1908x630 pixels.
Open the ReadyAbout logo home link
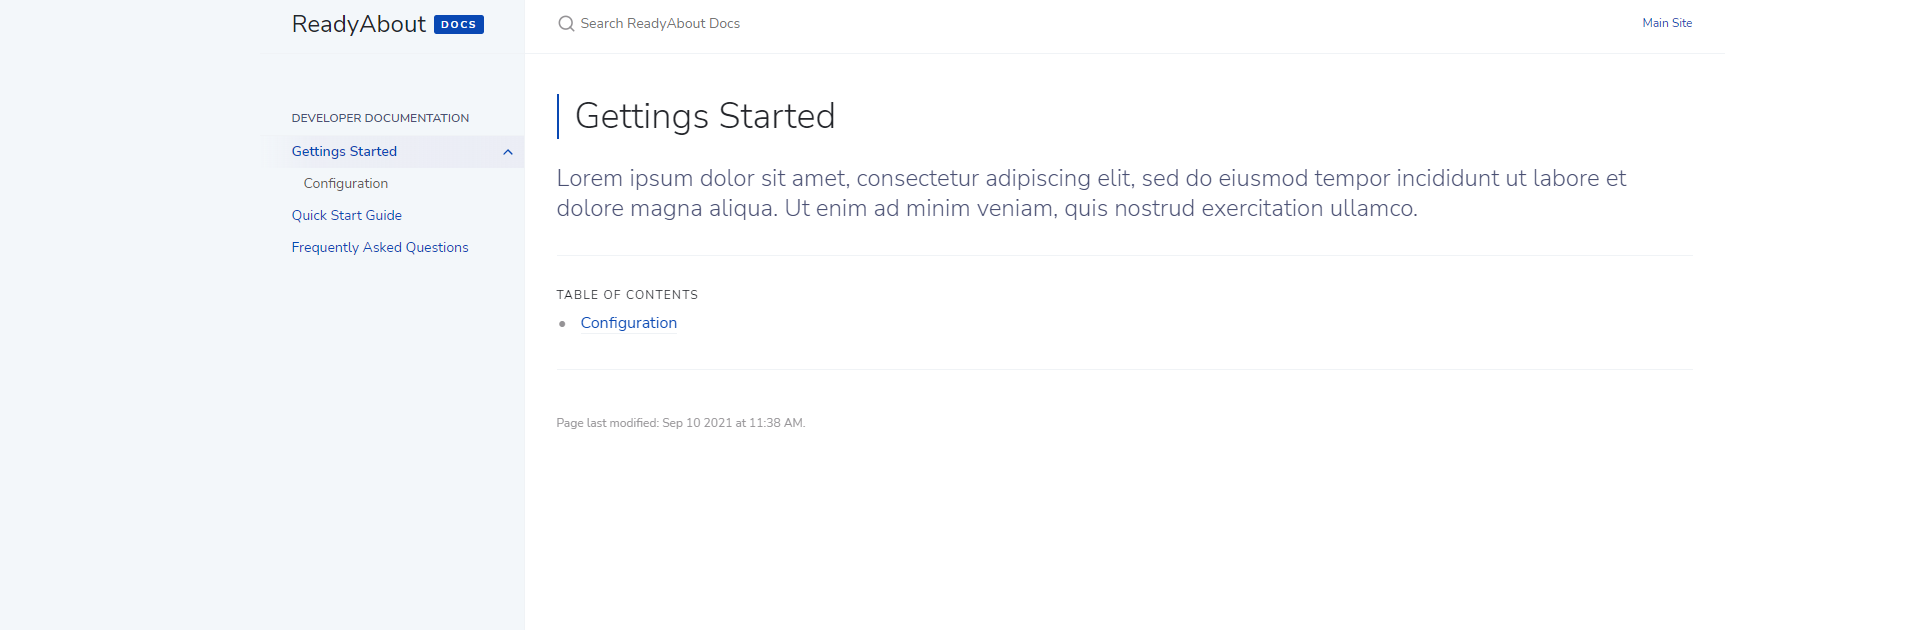(x=359, y=24)
